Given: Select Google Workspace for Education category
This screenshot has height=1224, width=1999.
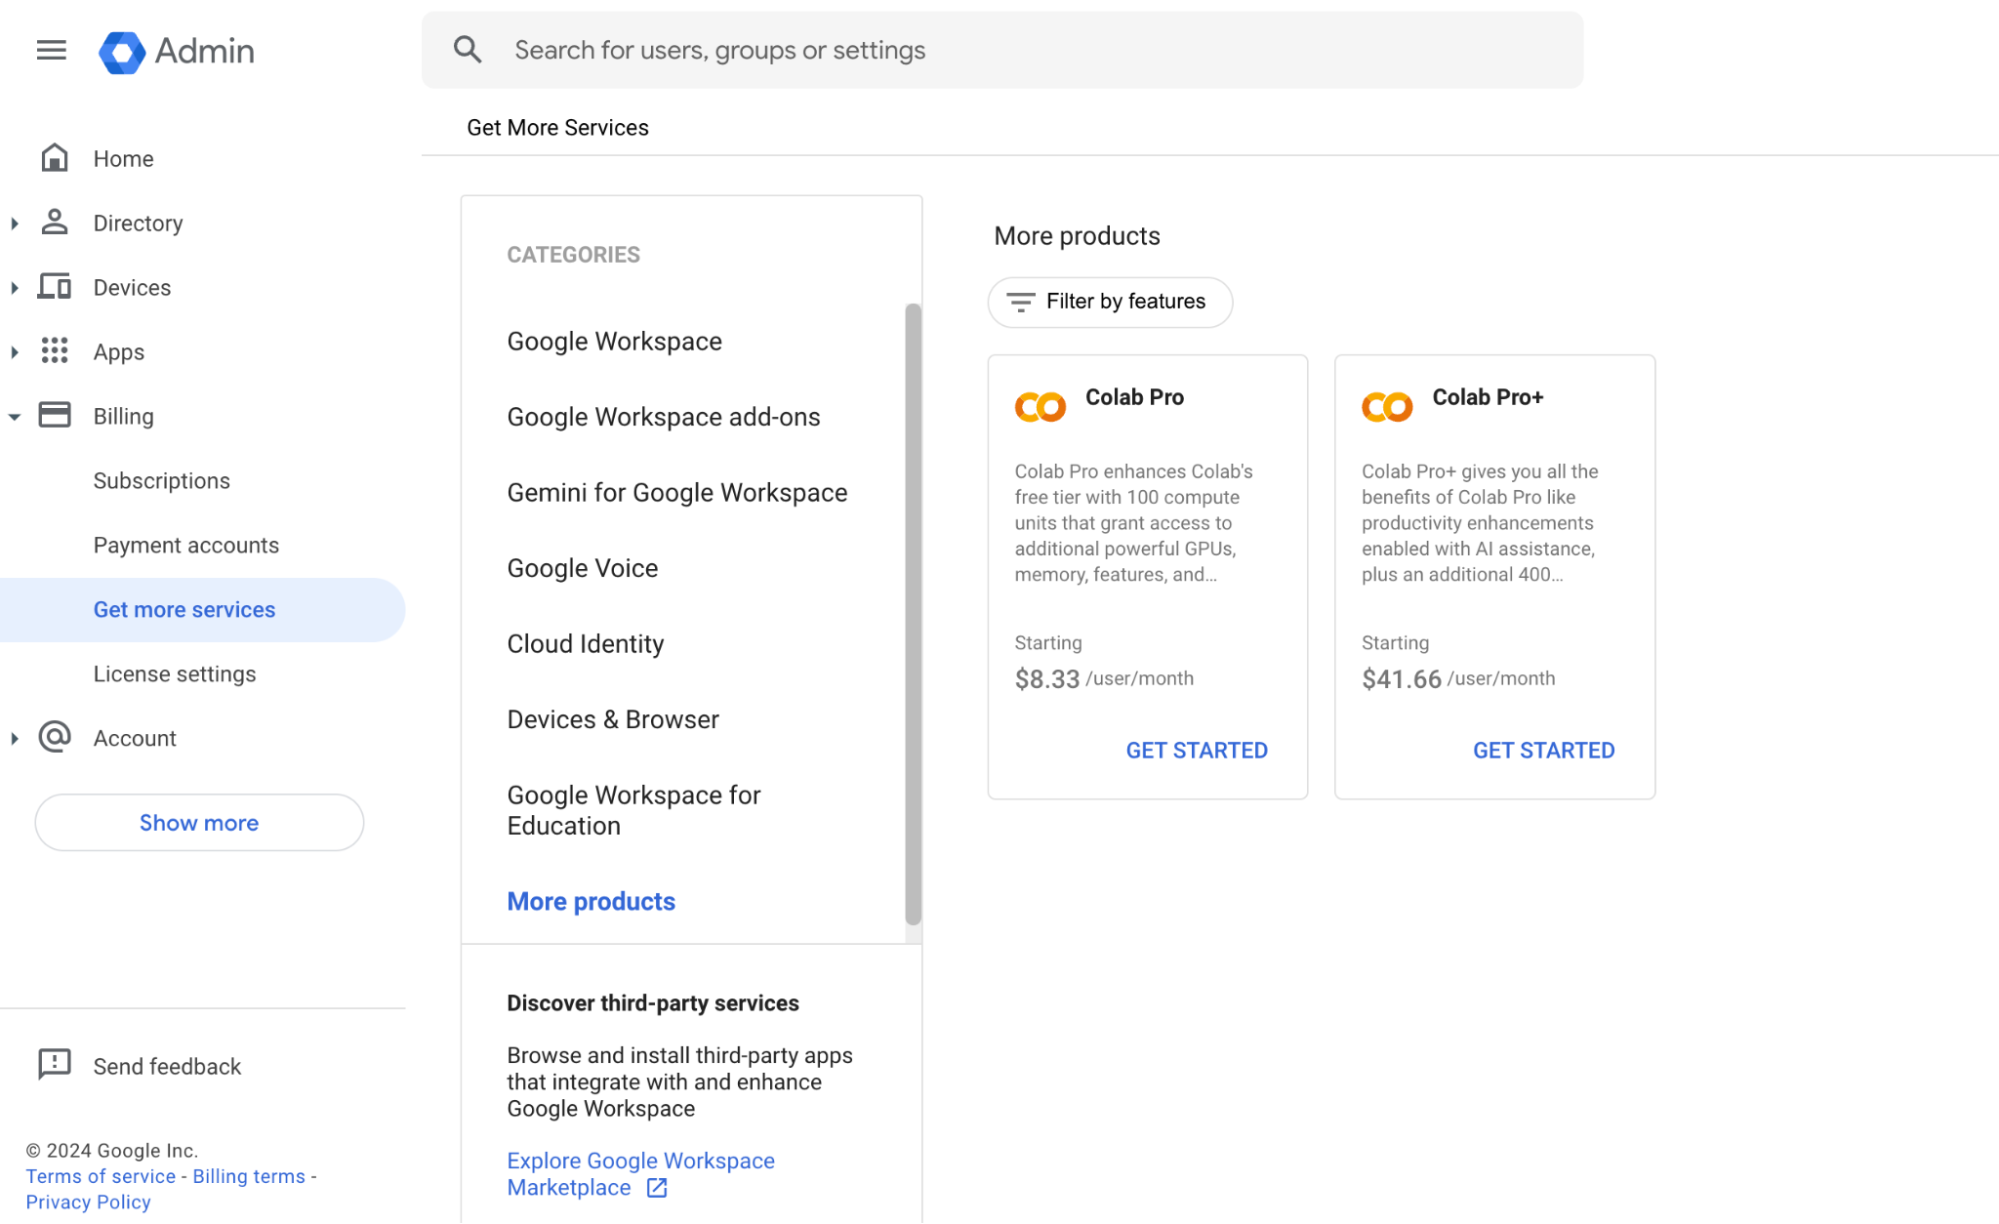Looking at the screenshot, I should click(634, 810).
